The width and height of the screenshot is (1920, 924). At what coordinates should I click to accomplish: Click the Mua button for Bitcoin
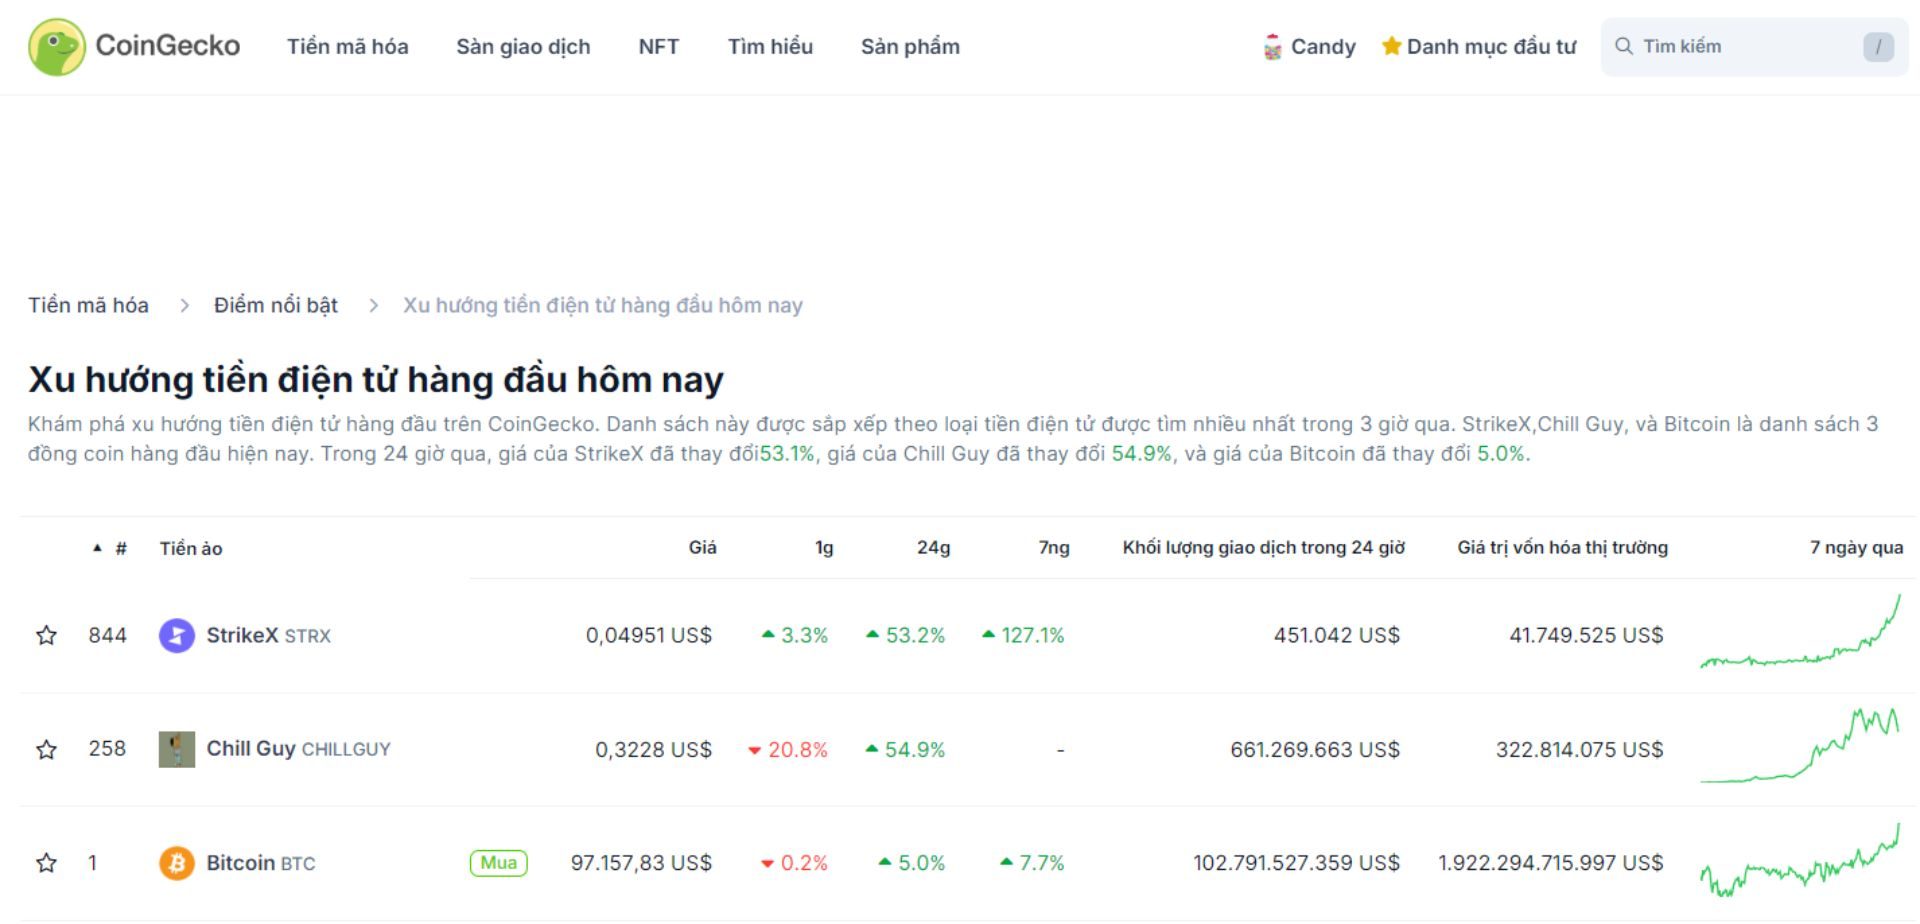497,862
